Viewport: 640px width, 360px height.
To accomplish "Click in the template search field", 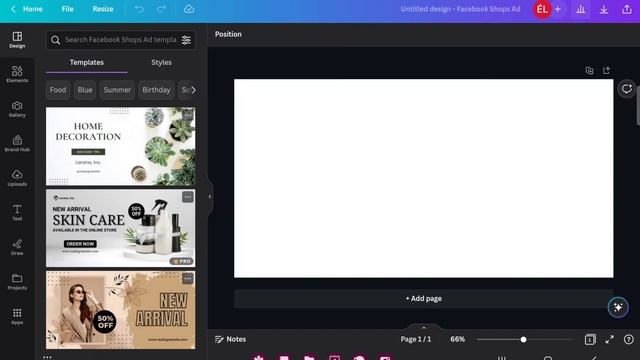I will 120,40.
